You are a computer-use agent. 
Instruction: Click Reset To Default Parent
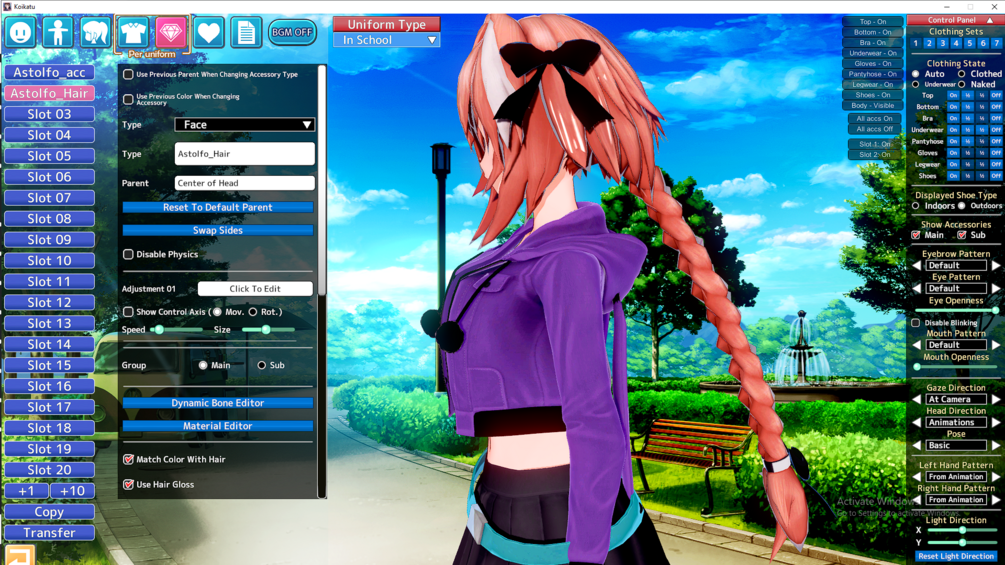pos(218,208)
